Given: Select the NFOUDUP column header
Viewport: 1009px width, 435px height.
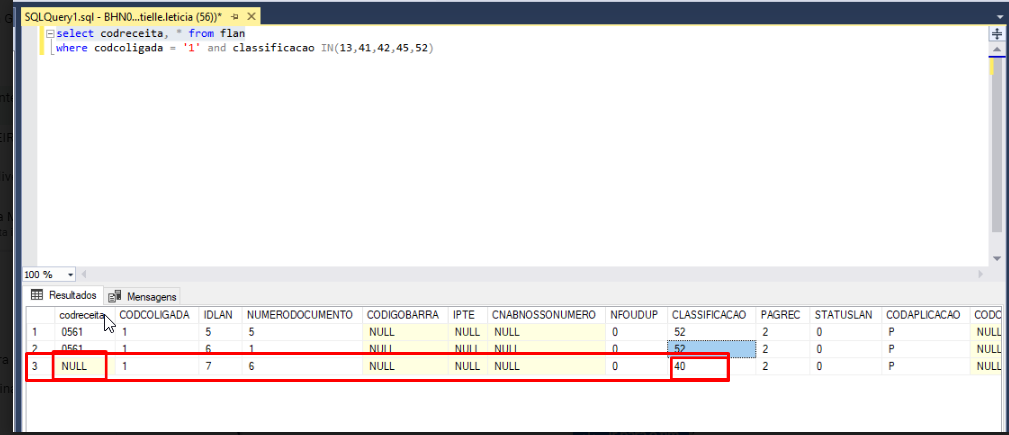Looking at the screenshot, I should coord(636,315).
